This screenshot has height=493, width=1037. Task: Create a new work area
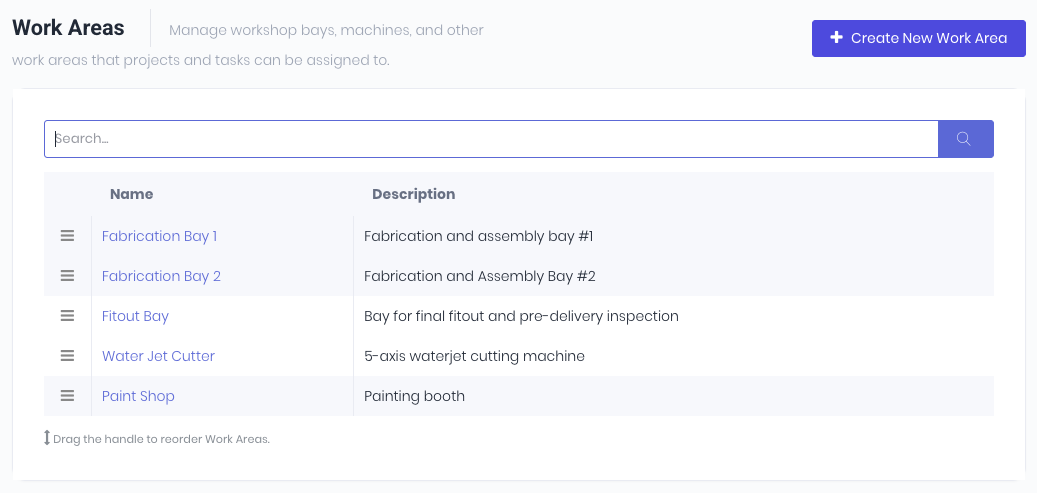coord(919,38)
